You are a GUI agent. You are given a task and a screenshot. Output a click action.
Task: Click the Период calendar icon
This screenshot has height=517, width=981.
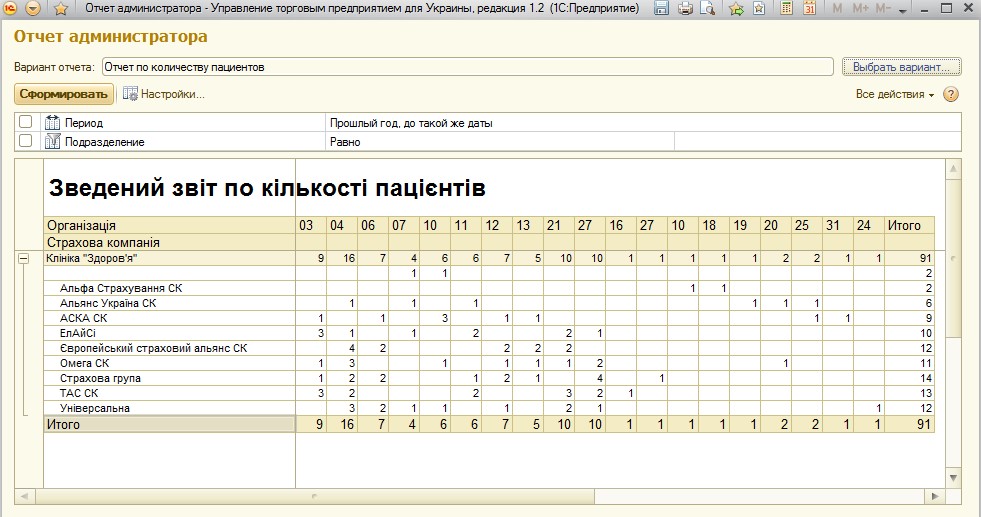click(53, 123)
